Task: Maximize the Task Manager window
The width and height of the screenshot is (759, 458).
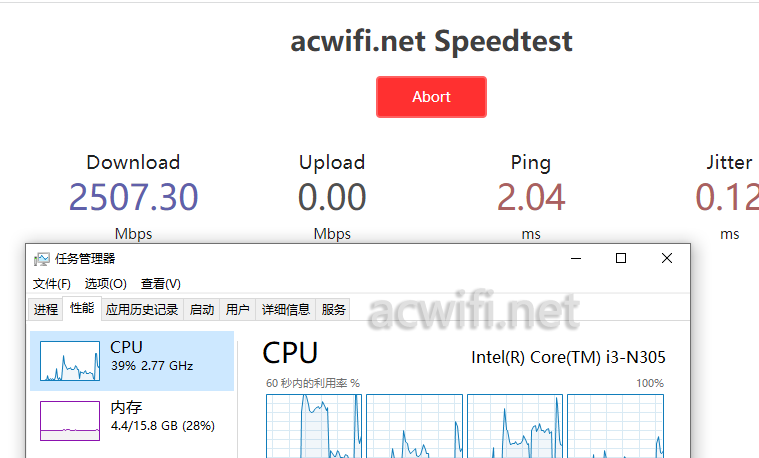Action: point(621,259)
